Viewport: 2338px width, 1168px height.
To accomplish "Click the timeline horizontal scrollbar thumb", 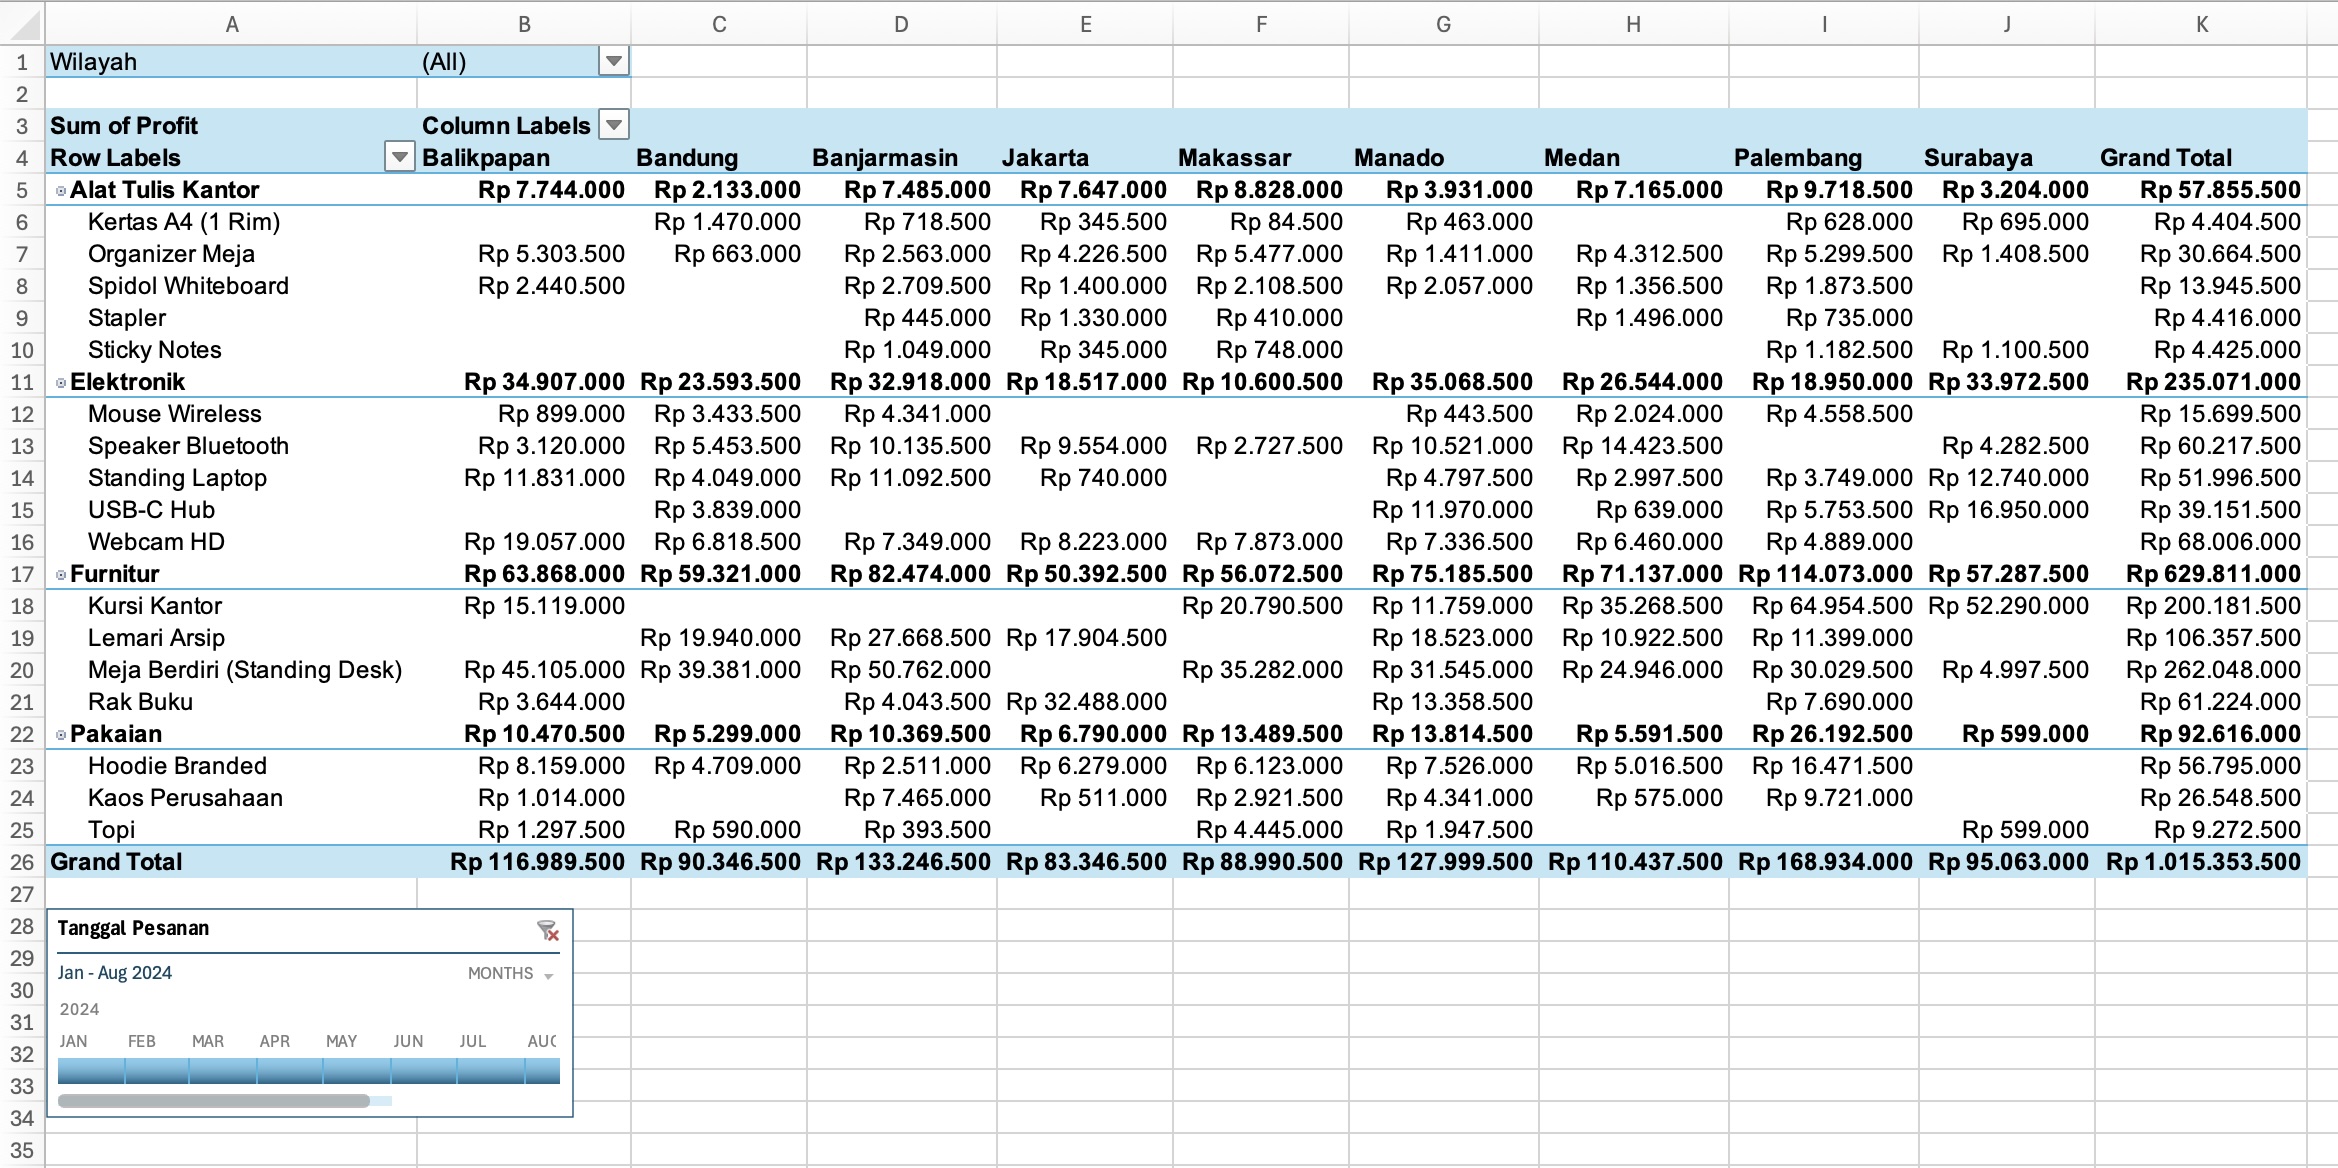I will point(214,1101).
